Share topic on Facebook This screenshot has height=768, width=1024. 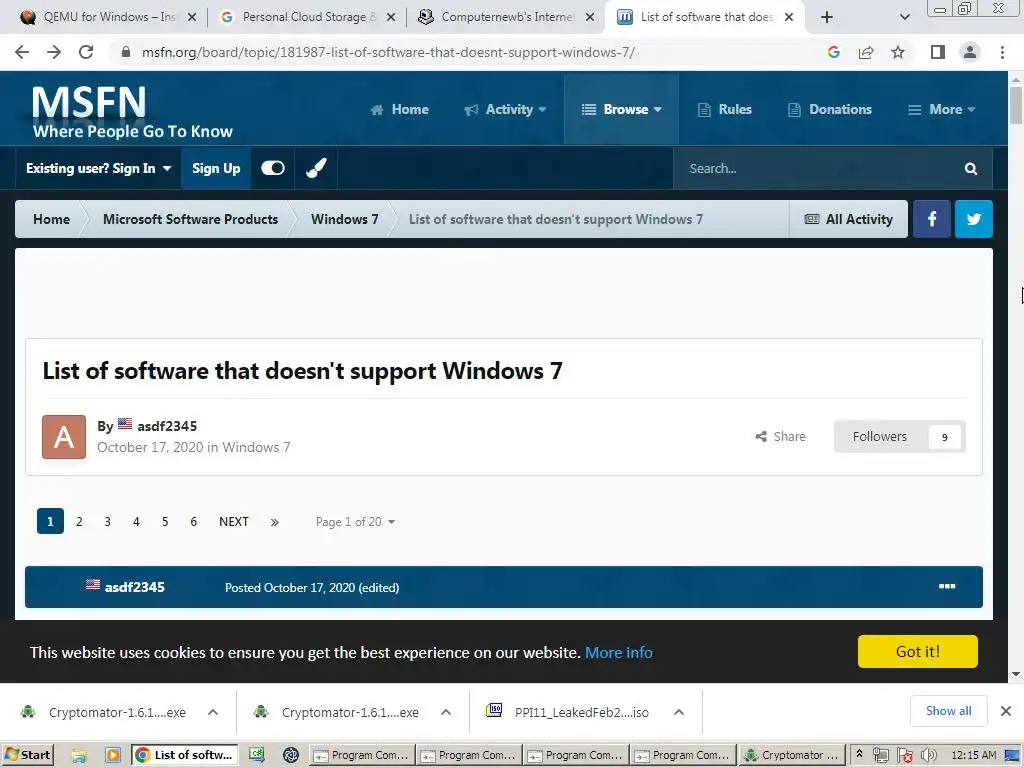click(x=932, y=219)
